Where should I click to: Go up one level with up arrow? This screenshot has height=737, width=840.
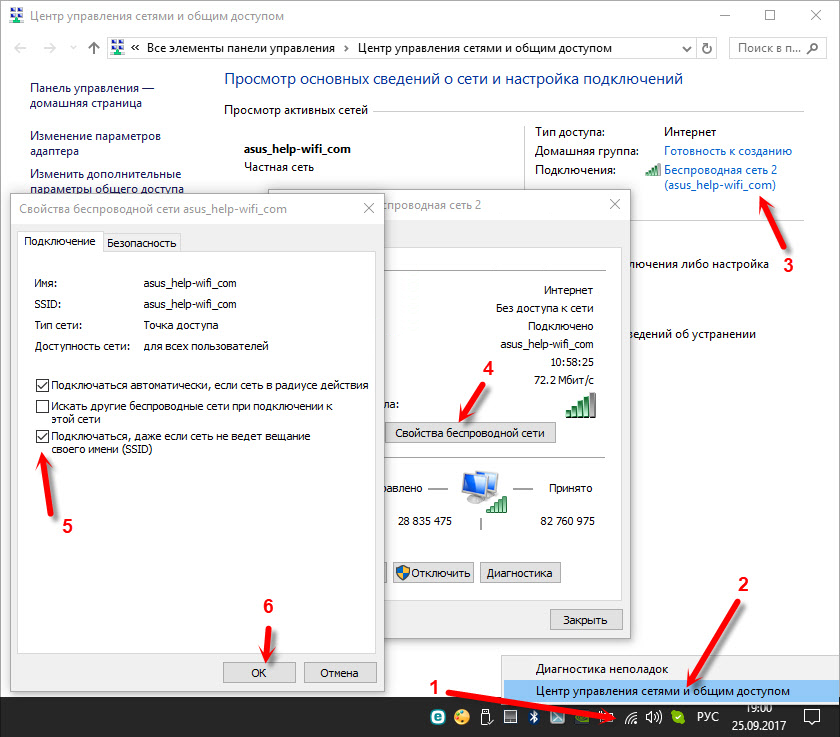tap(94, 48)
